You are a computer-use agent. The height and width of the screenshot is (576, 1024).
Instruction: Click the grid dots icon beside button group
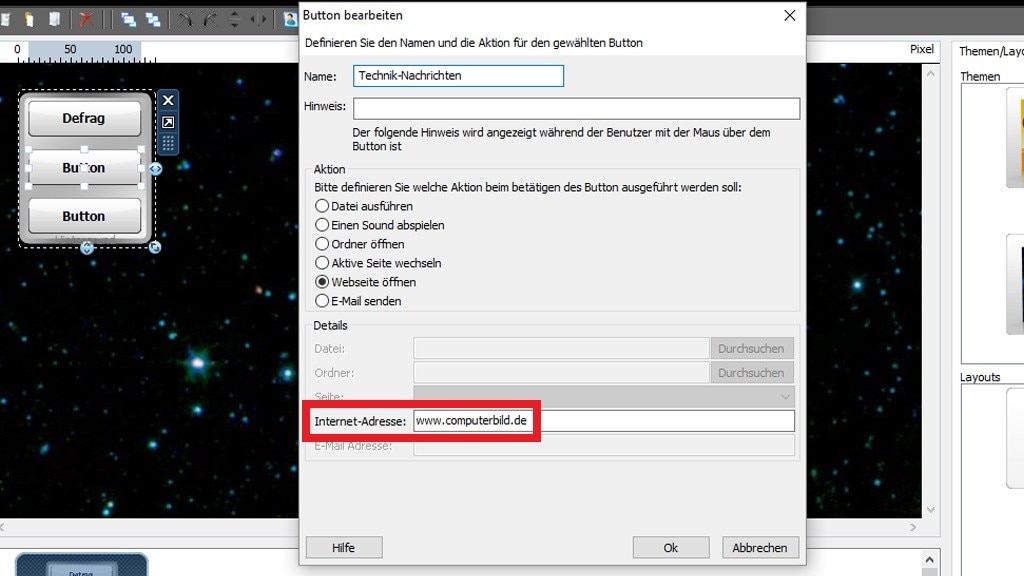(x=168, y=144)
